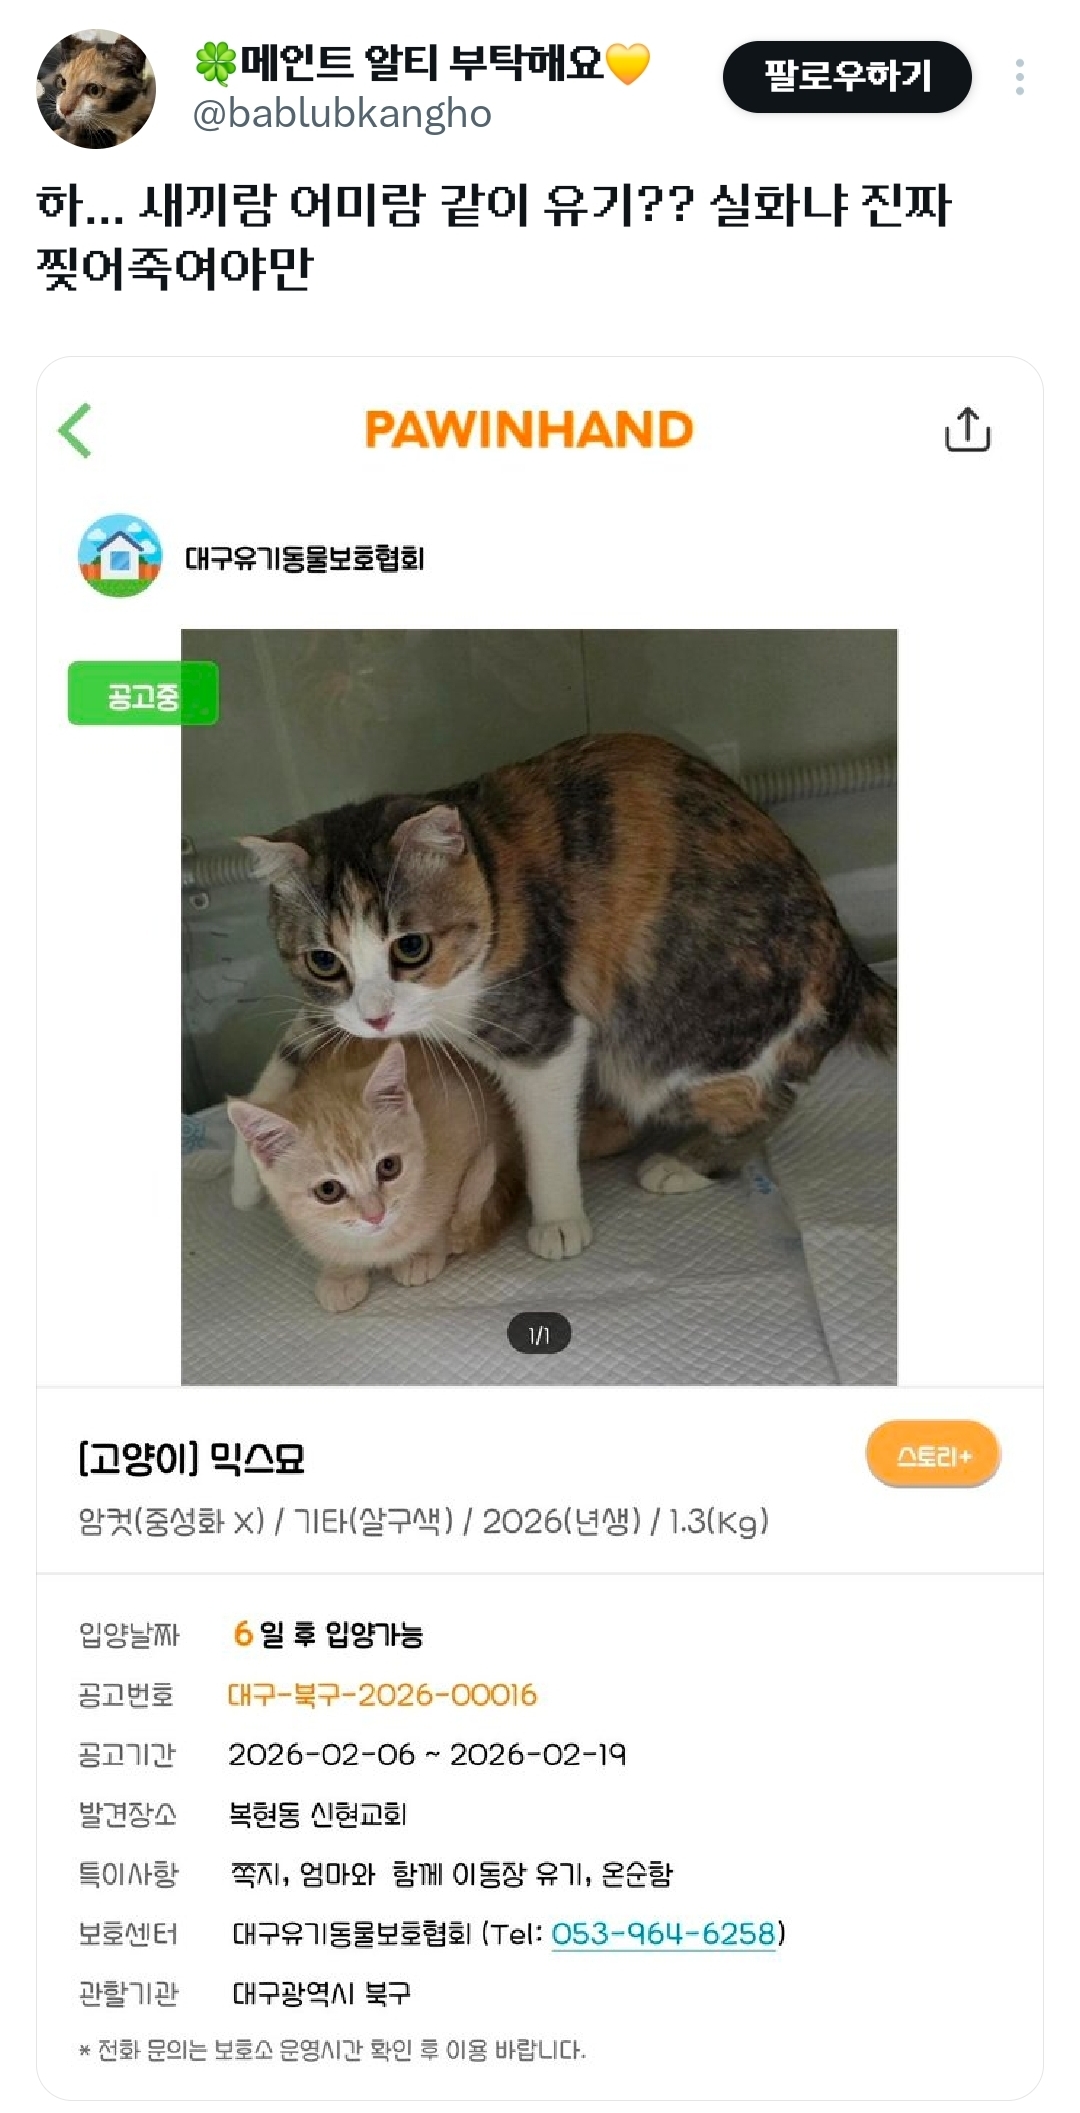The image size is (1080, 2113).
Task: Tap the orange 스토리+ button
Action: pos(933,1455)
